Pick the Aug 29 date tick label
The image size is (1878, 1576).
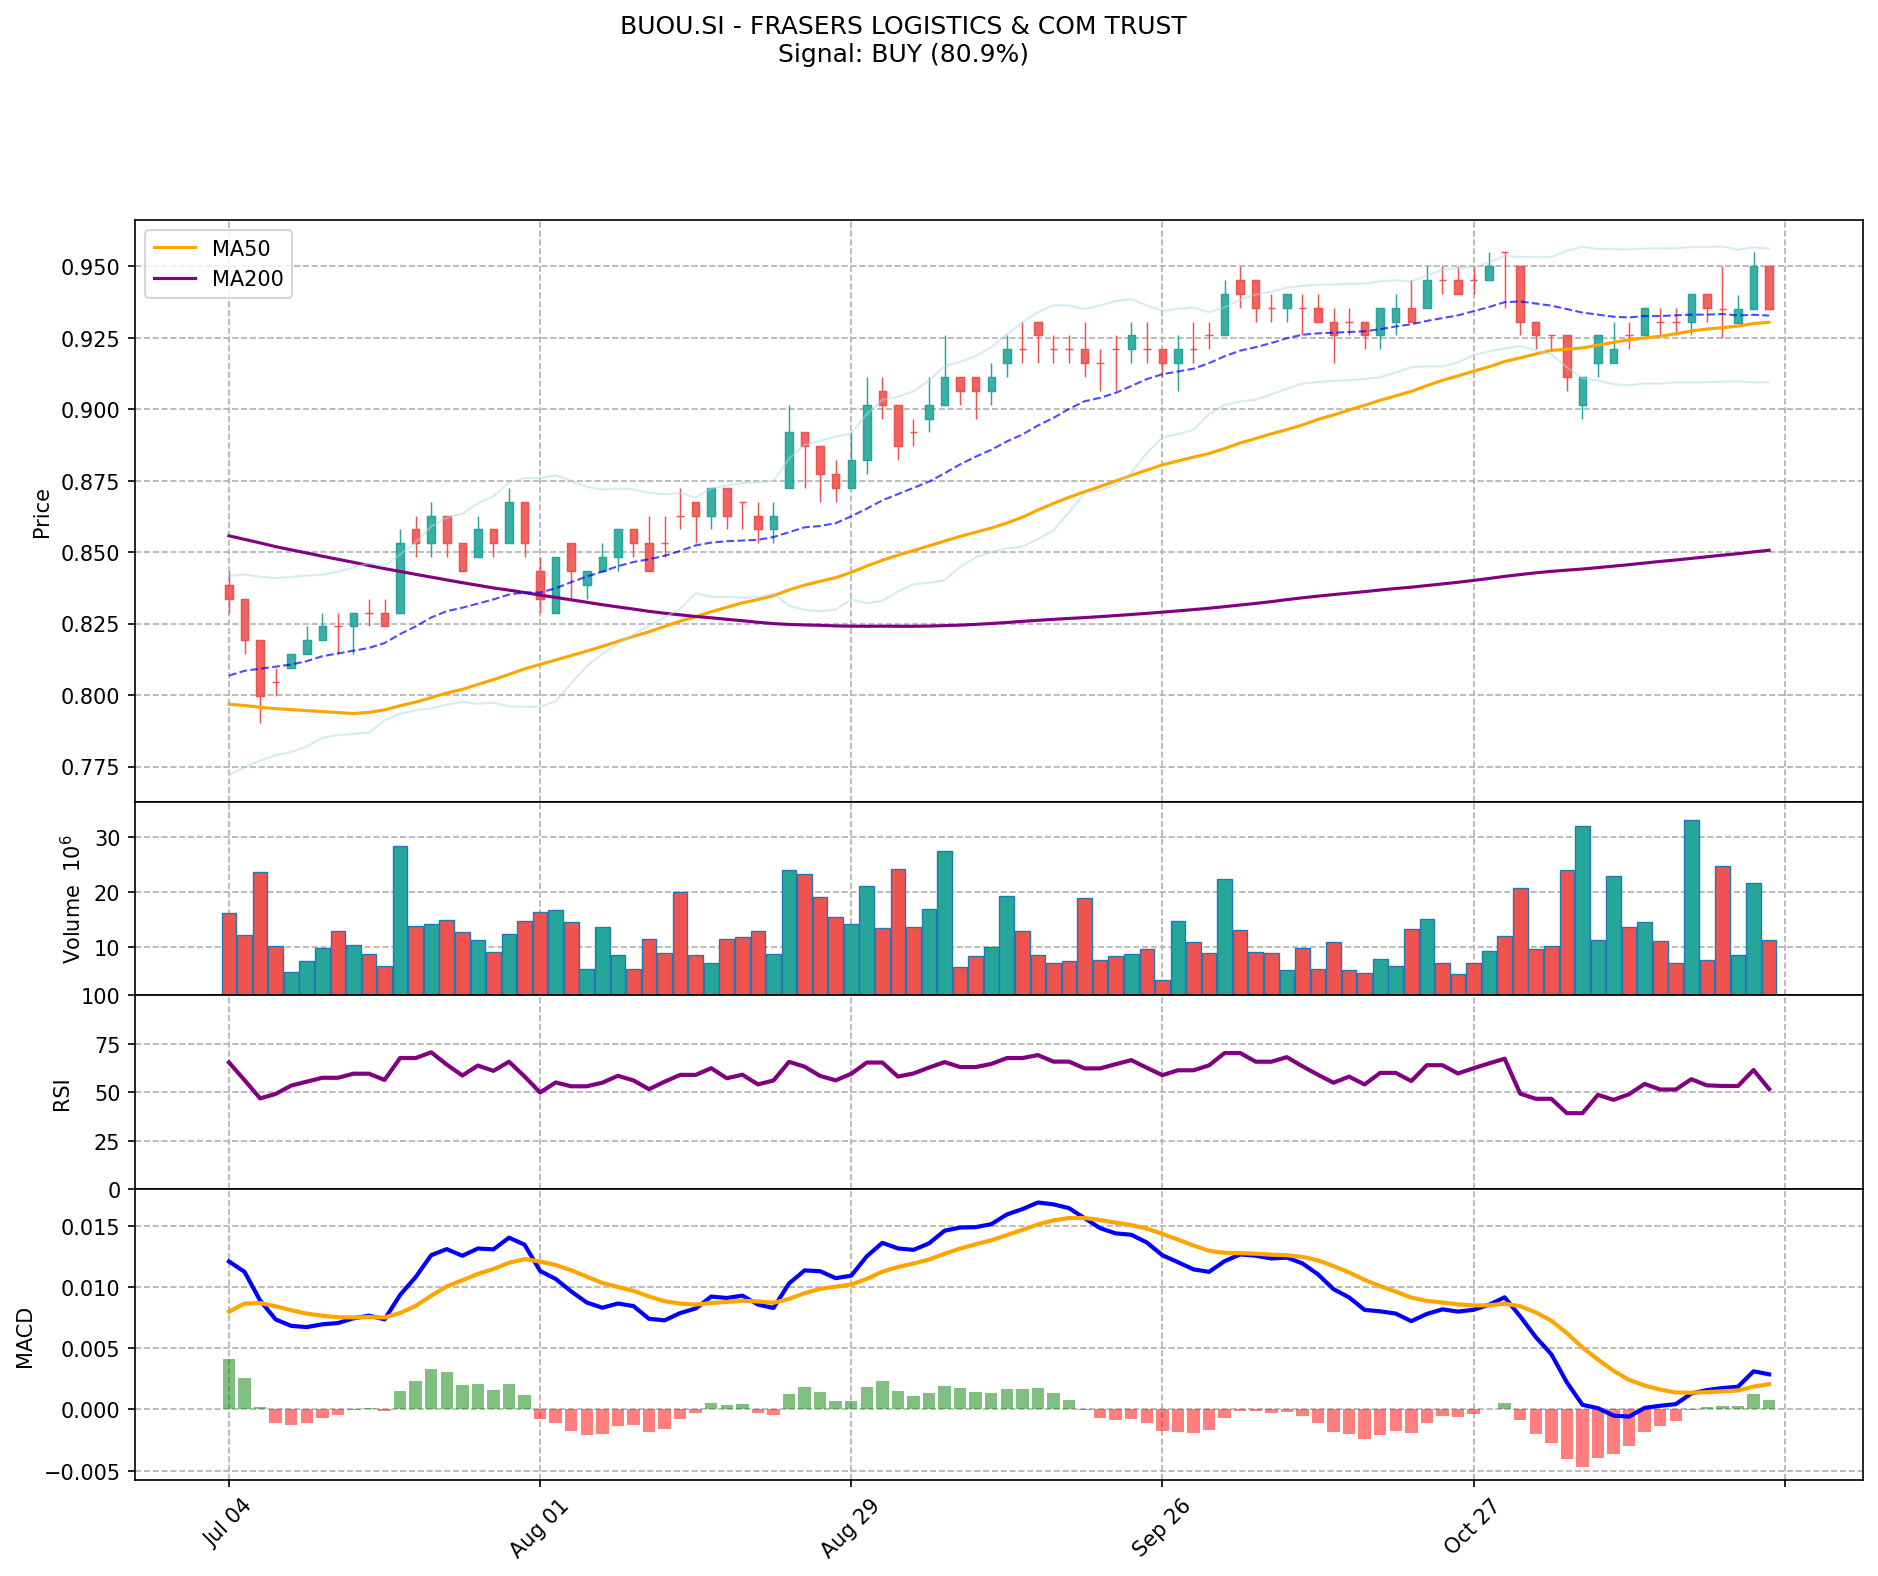point(847,1528)
